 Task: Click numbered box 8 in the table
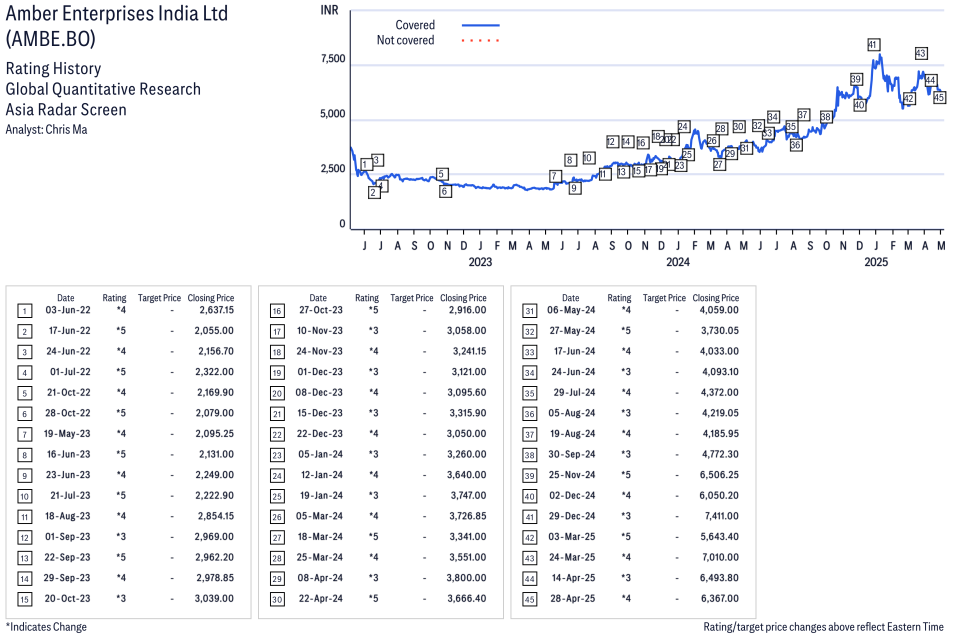[x=24, y=455]
